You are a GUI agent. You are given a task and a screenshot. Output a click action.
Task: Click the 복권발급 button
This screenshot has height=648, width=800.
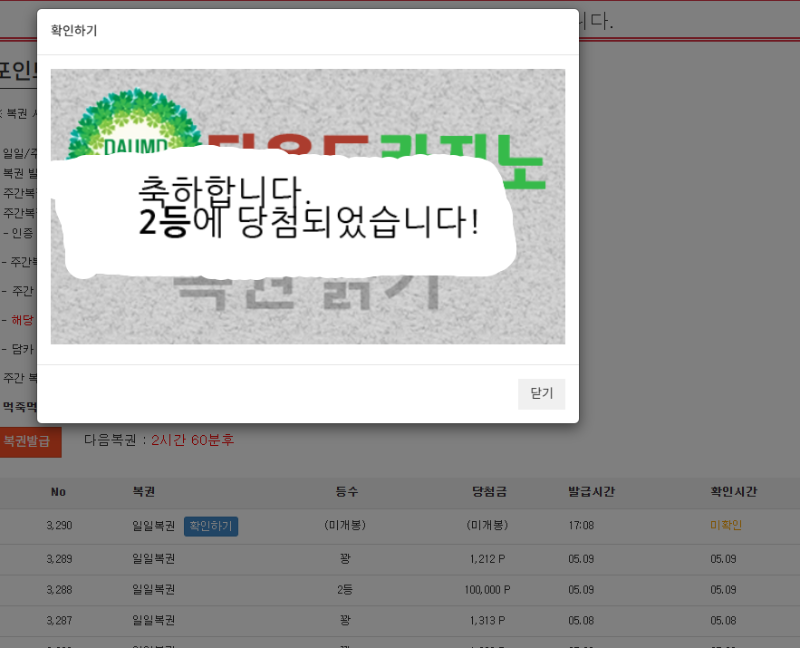click(x=30, y=441)
